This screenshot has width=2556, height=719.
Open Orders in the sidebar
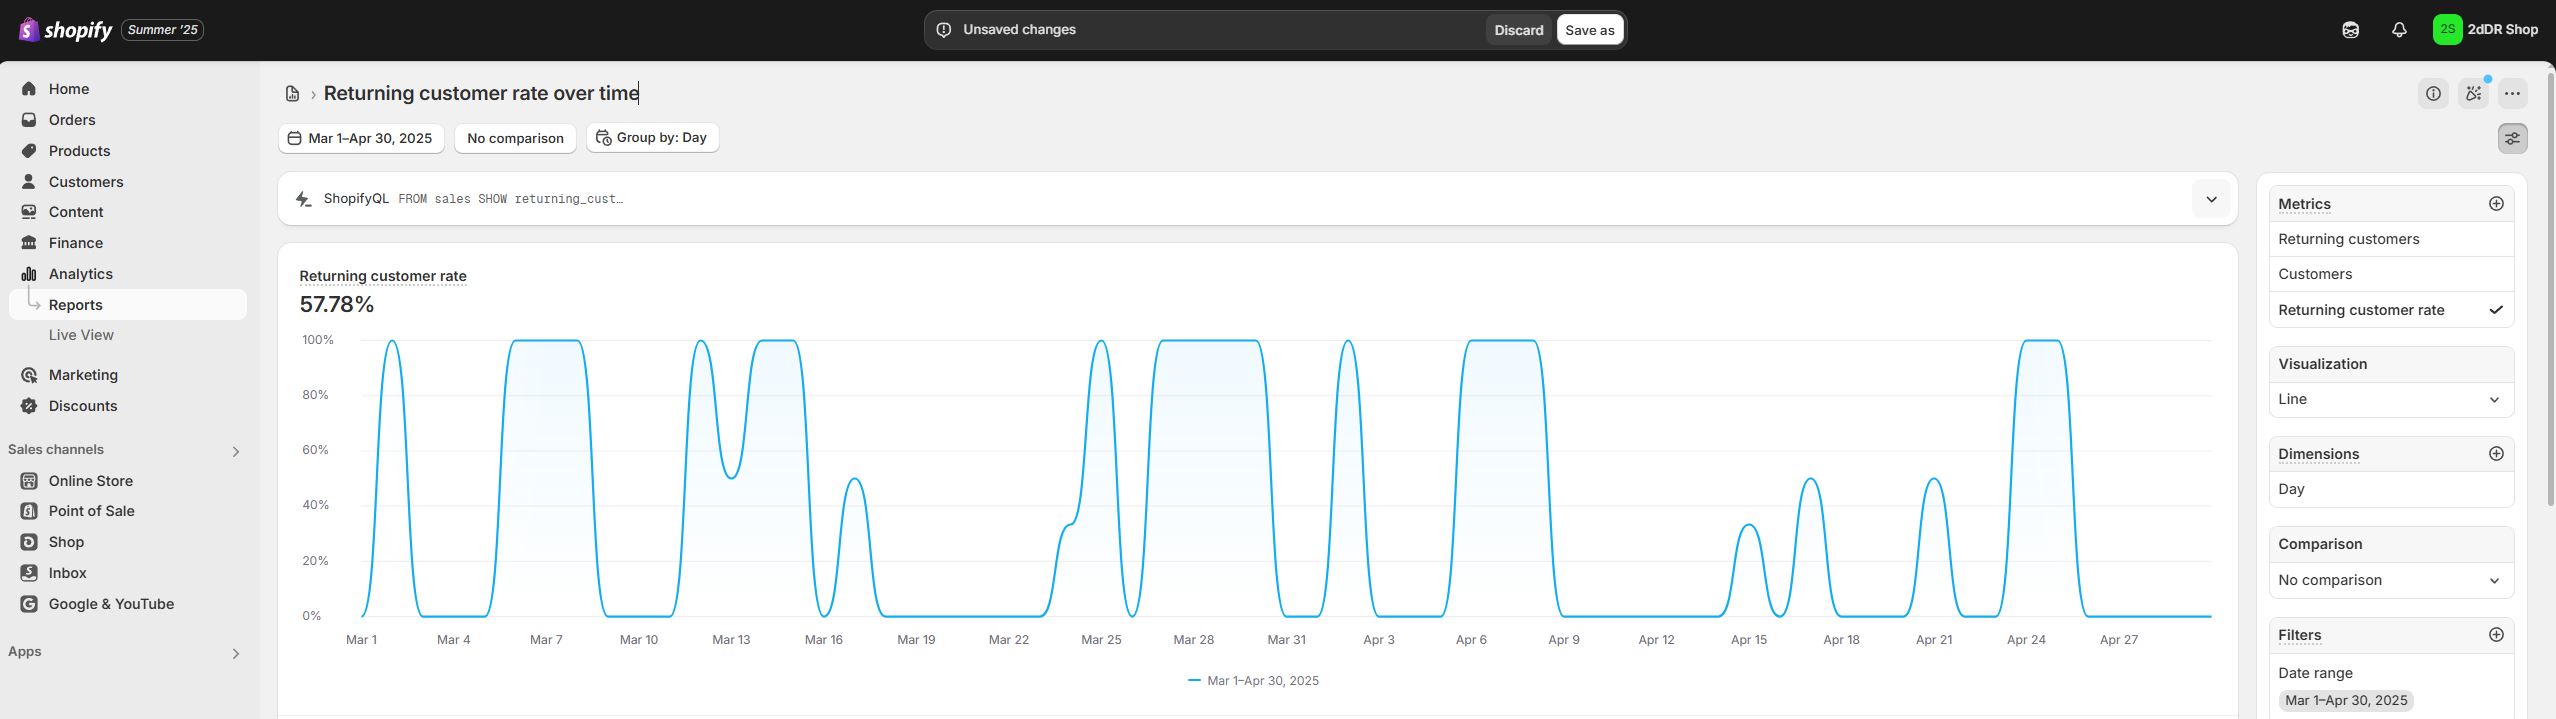point(72,120)
